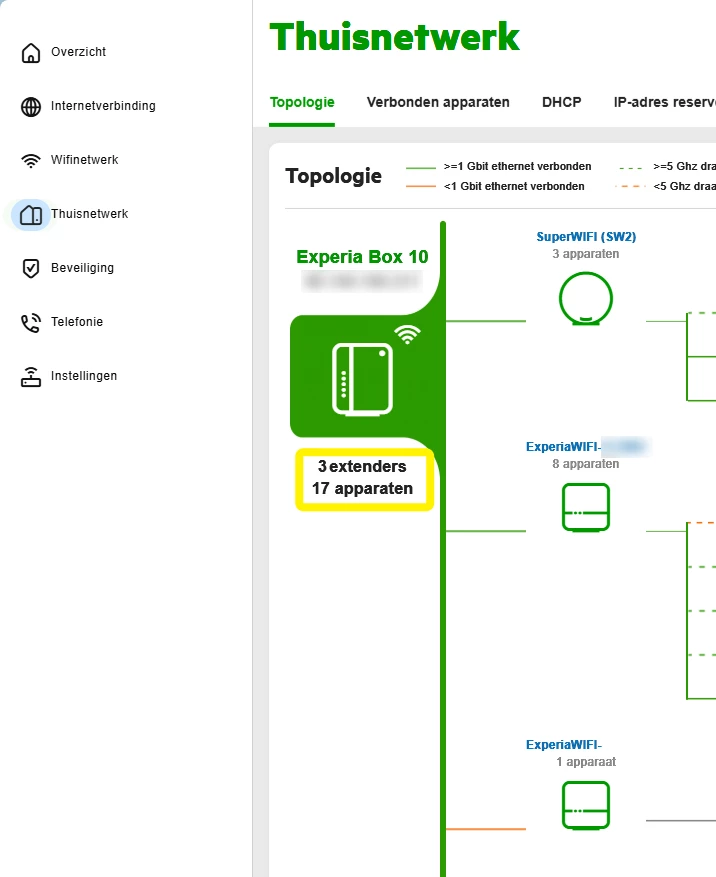
Task: Select the Topologie tab
Action: 302,102
